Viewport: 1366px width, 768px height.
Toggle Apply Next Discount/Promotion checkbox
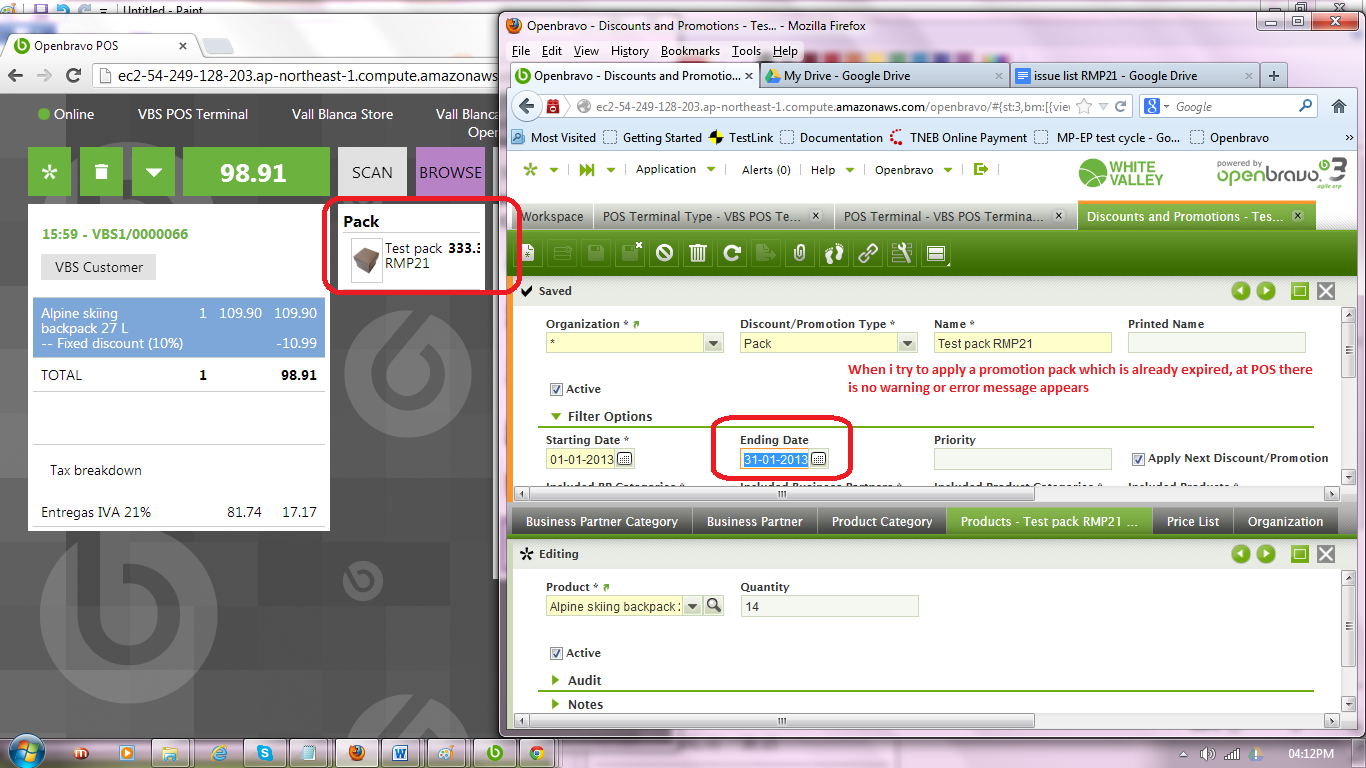click(x=1138, y=459)
